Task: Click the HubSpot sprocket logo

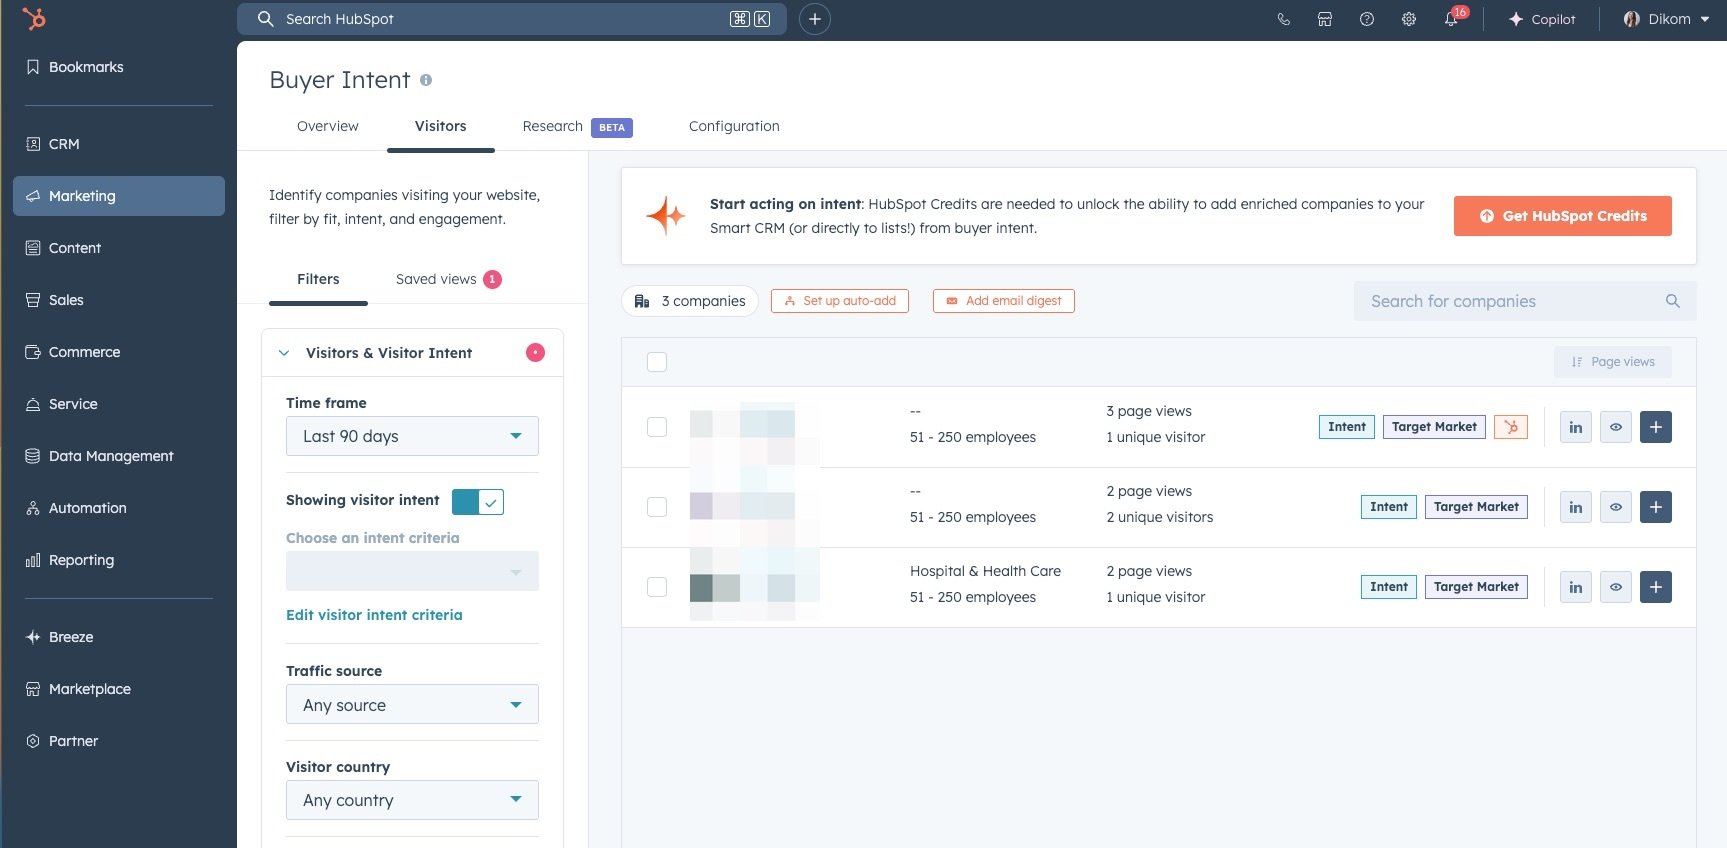Action: [x=34, y=19]
